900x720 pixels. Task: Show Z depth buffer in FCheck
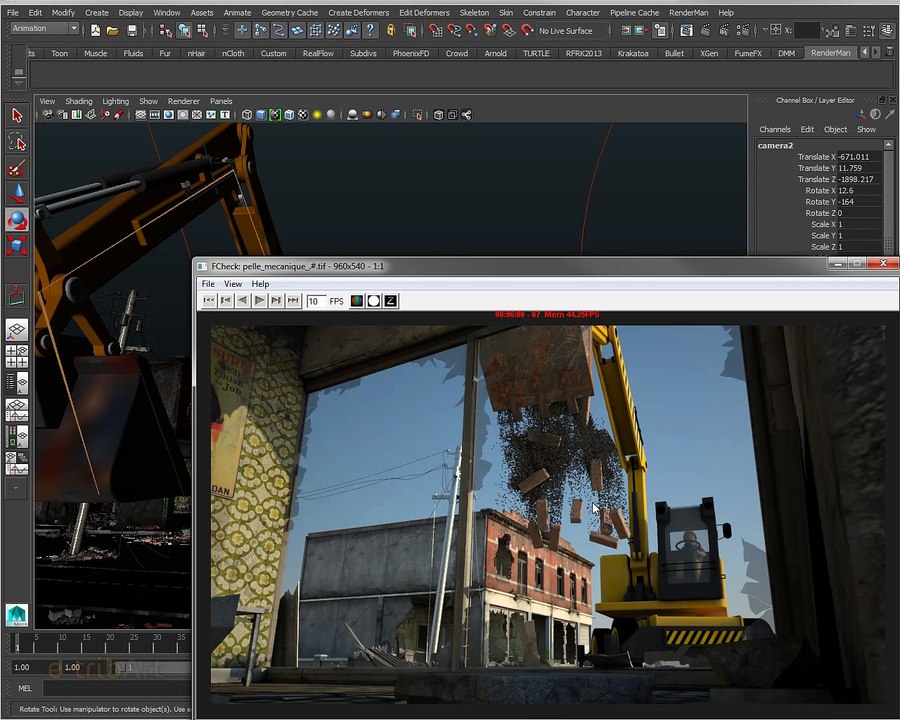pos(390,300)
